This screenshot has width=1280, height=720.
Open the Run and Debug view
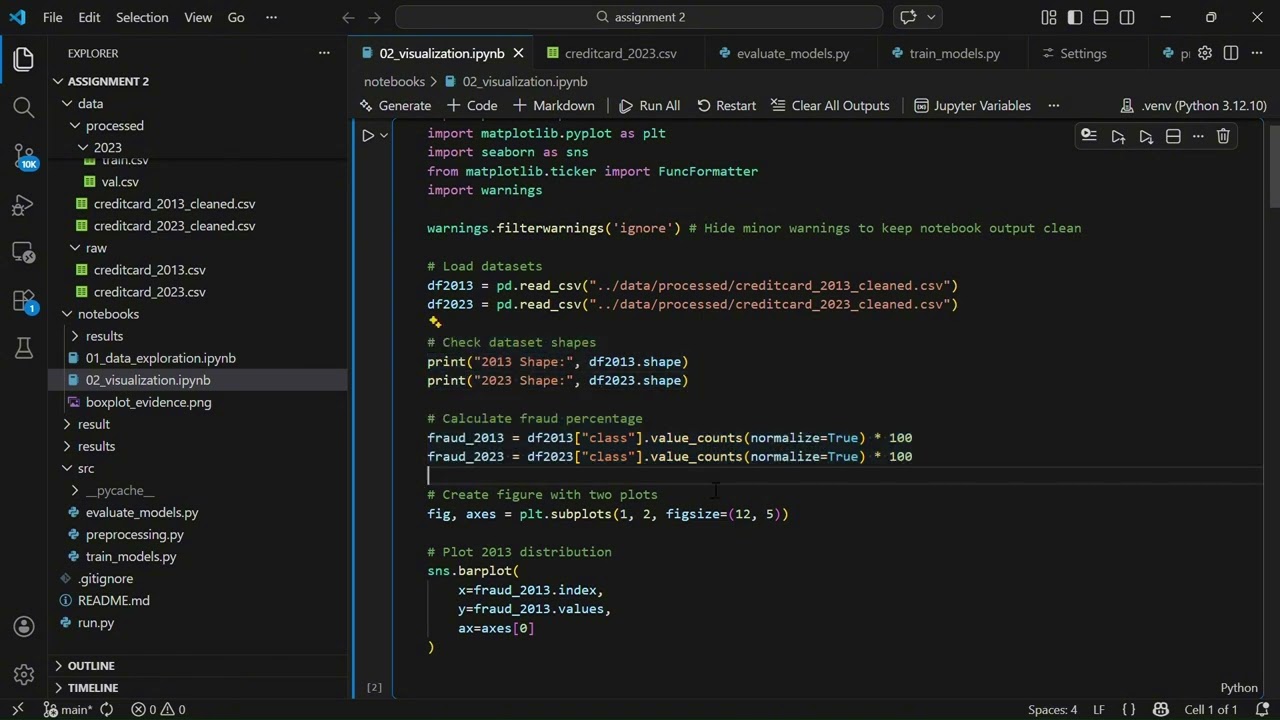point(24,204)
